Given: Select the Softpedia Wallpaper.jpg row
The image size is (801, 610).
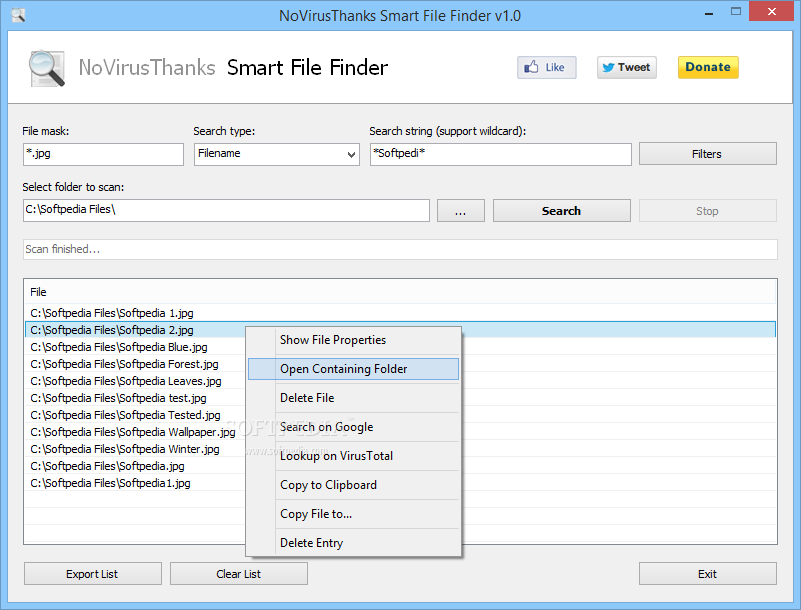Looking at the screenshot, I should coord(135,432).
